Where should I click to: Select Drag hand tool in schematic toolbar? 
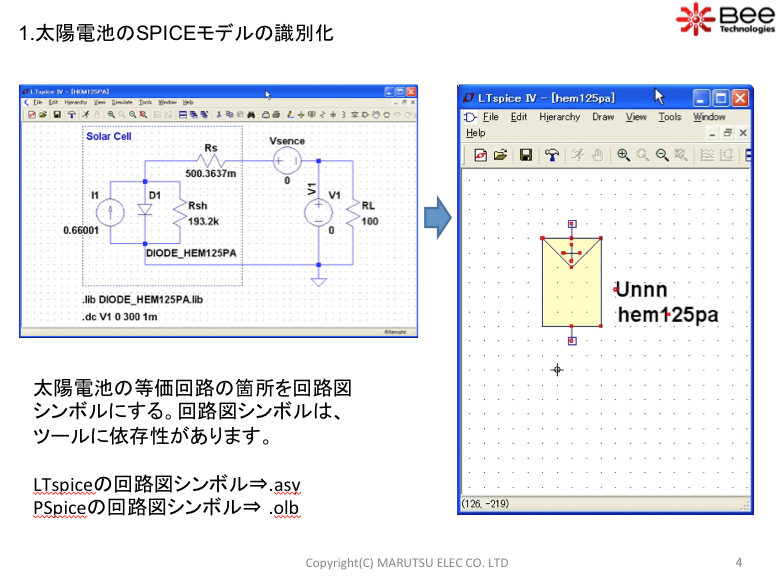pos(386,115)
